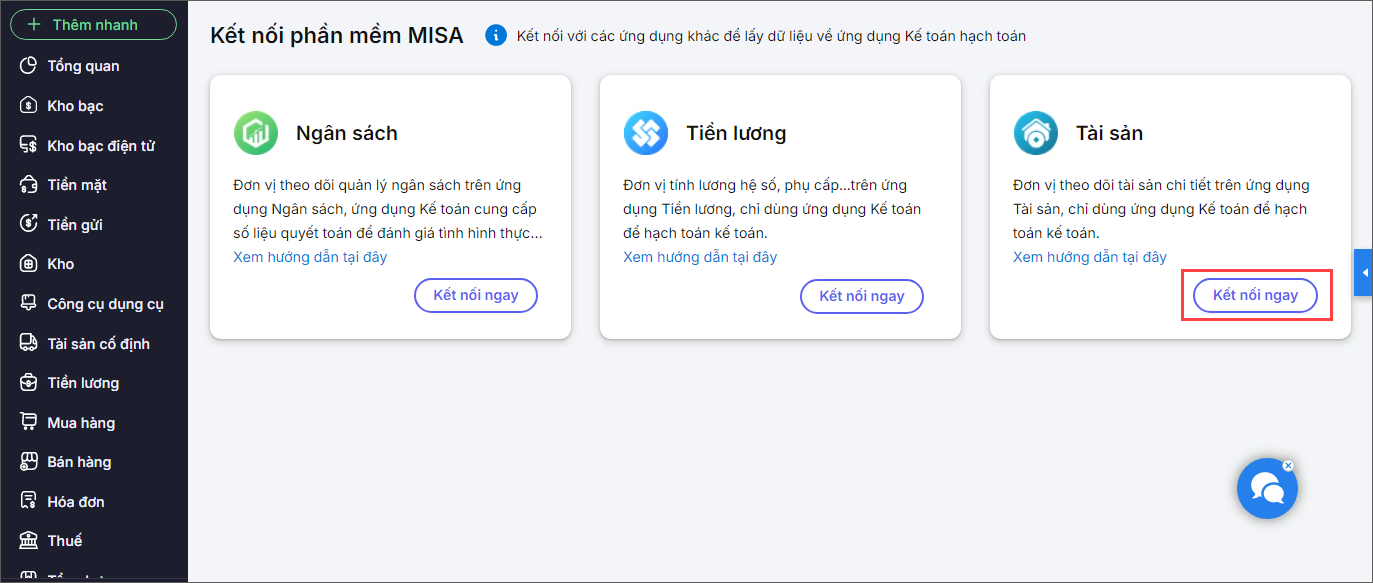1373x583 pixels.
Task: Click the Công cụ dụng cụ icon
Action: [29, 304]
